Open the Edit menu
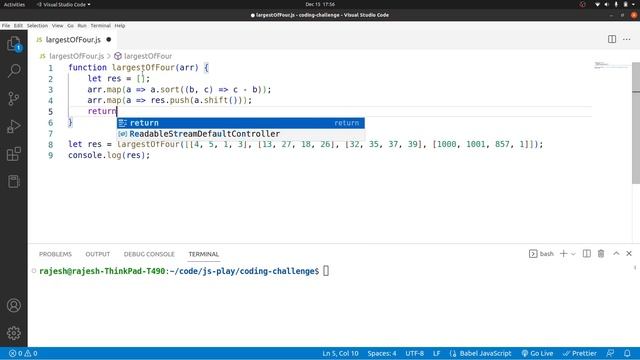 tap(18, 25)
